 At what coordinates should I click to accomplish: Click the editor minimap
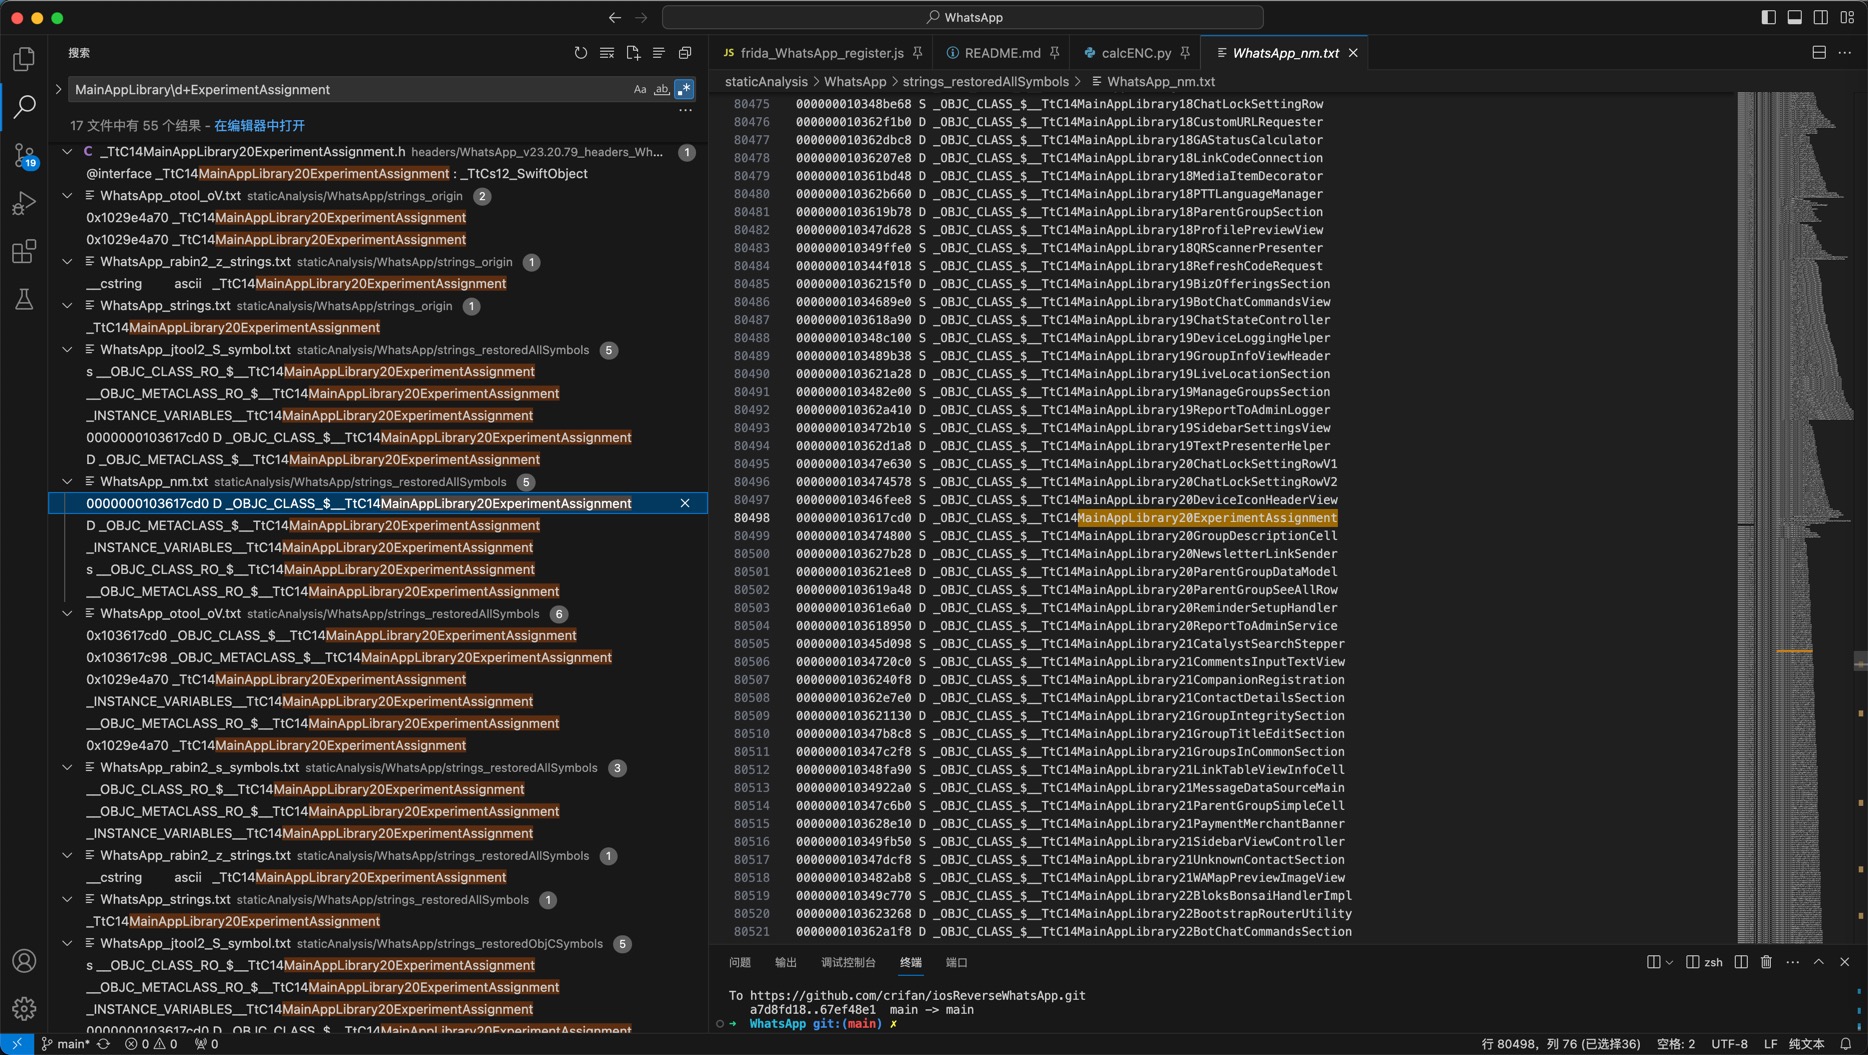1795,517
